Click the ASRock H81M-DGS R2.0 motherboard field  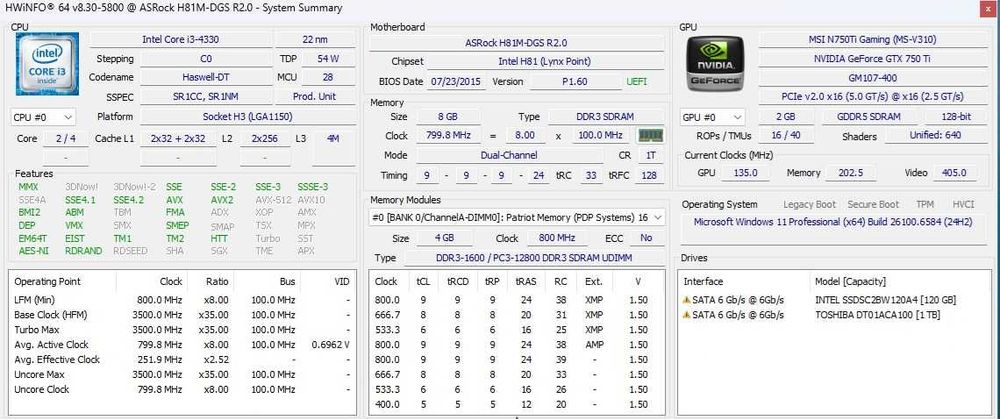(x=517, y=43)
